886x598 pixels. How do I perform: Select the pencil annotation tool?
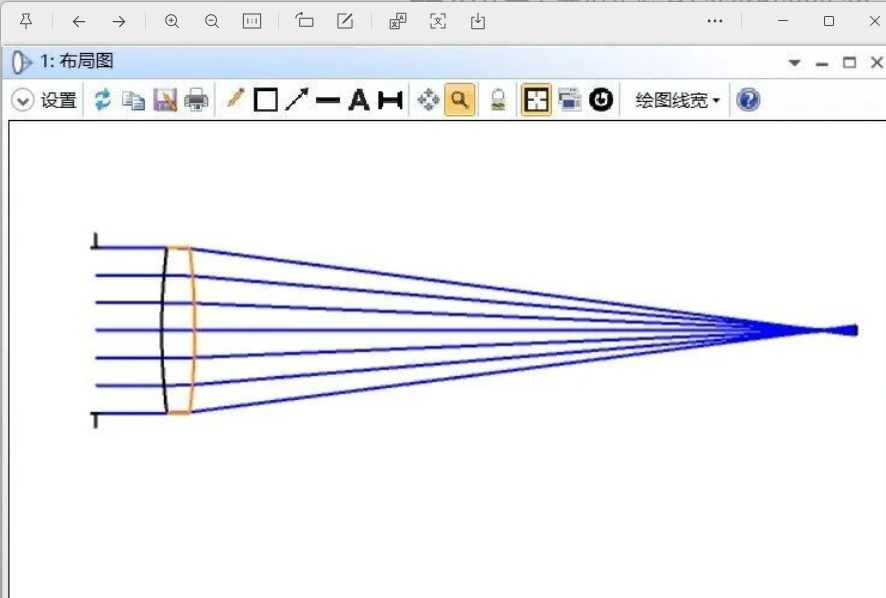click(x=235, y=99)
